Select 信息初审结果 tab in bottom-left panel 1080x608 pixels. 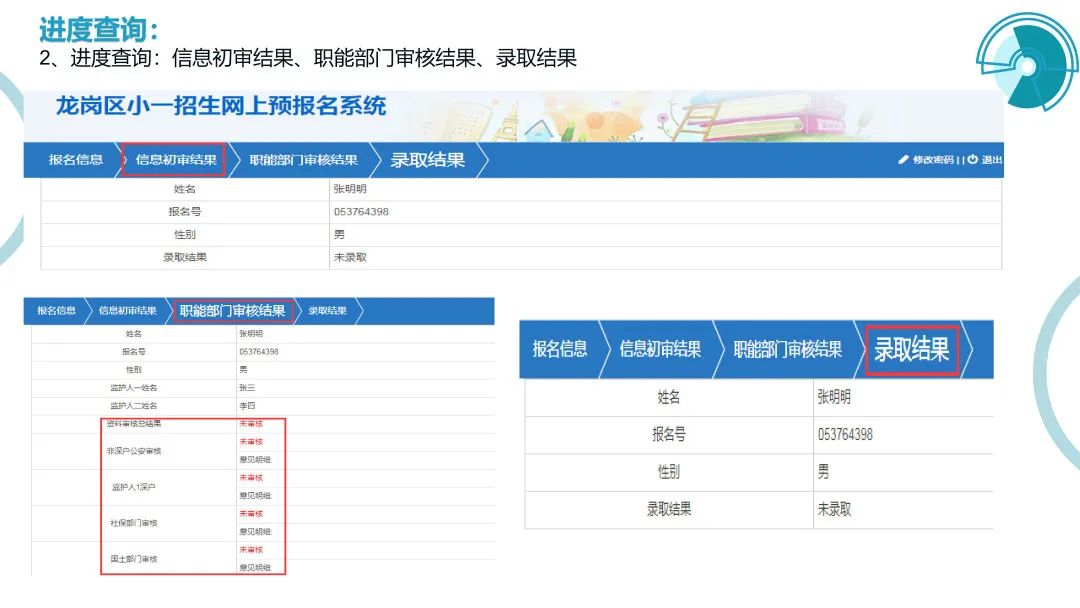pyautogui.click(x=127, y=311)
